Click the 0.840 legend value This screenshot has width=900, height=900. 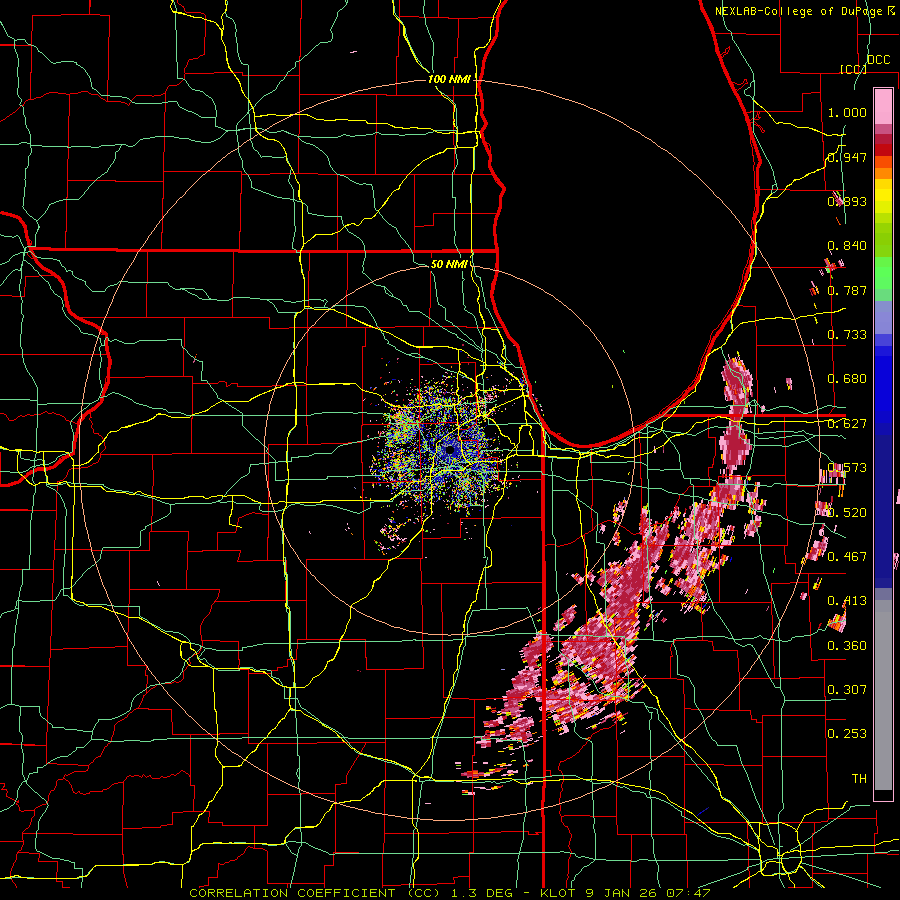coord(847,246)
